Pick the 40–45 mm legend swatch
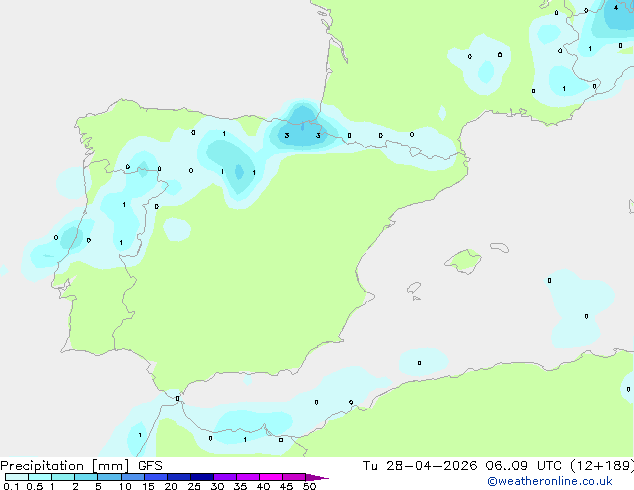Image resolution: width=634 pixels, height=490 pixels. click(x=271, y=477)
